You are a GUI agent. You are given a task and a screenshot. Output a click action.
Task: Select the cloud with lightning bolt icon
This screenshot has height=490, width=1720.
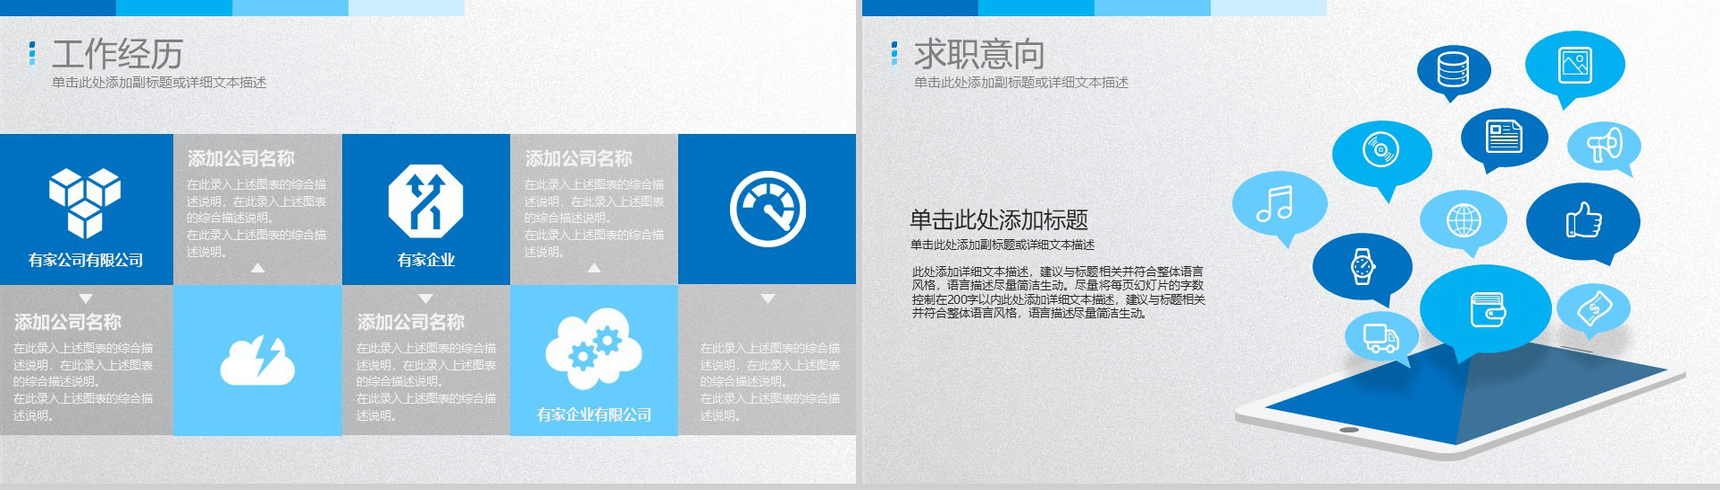[257, 361]
